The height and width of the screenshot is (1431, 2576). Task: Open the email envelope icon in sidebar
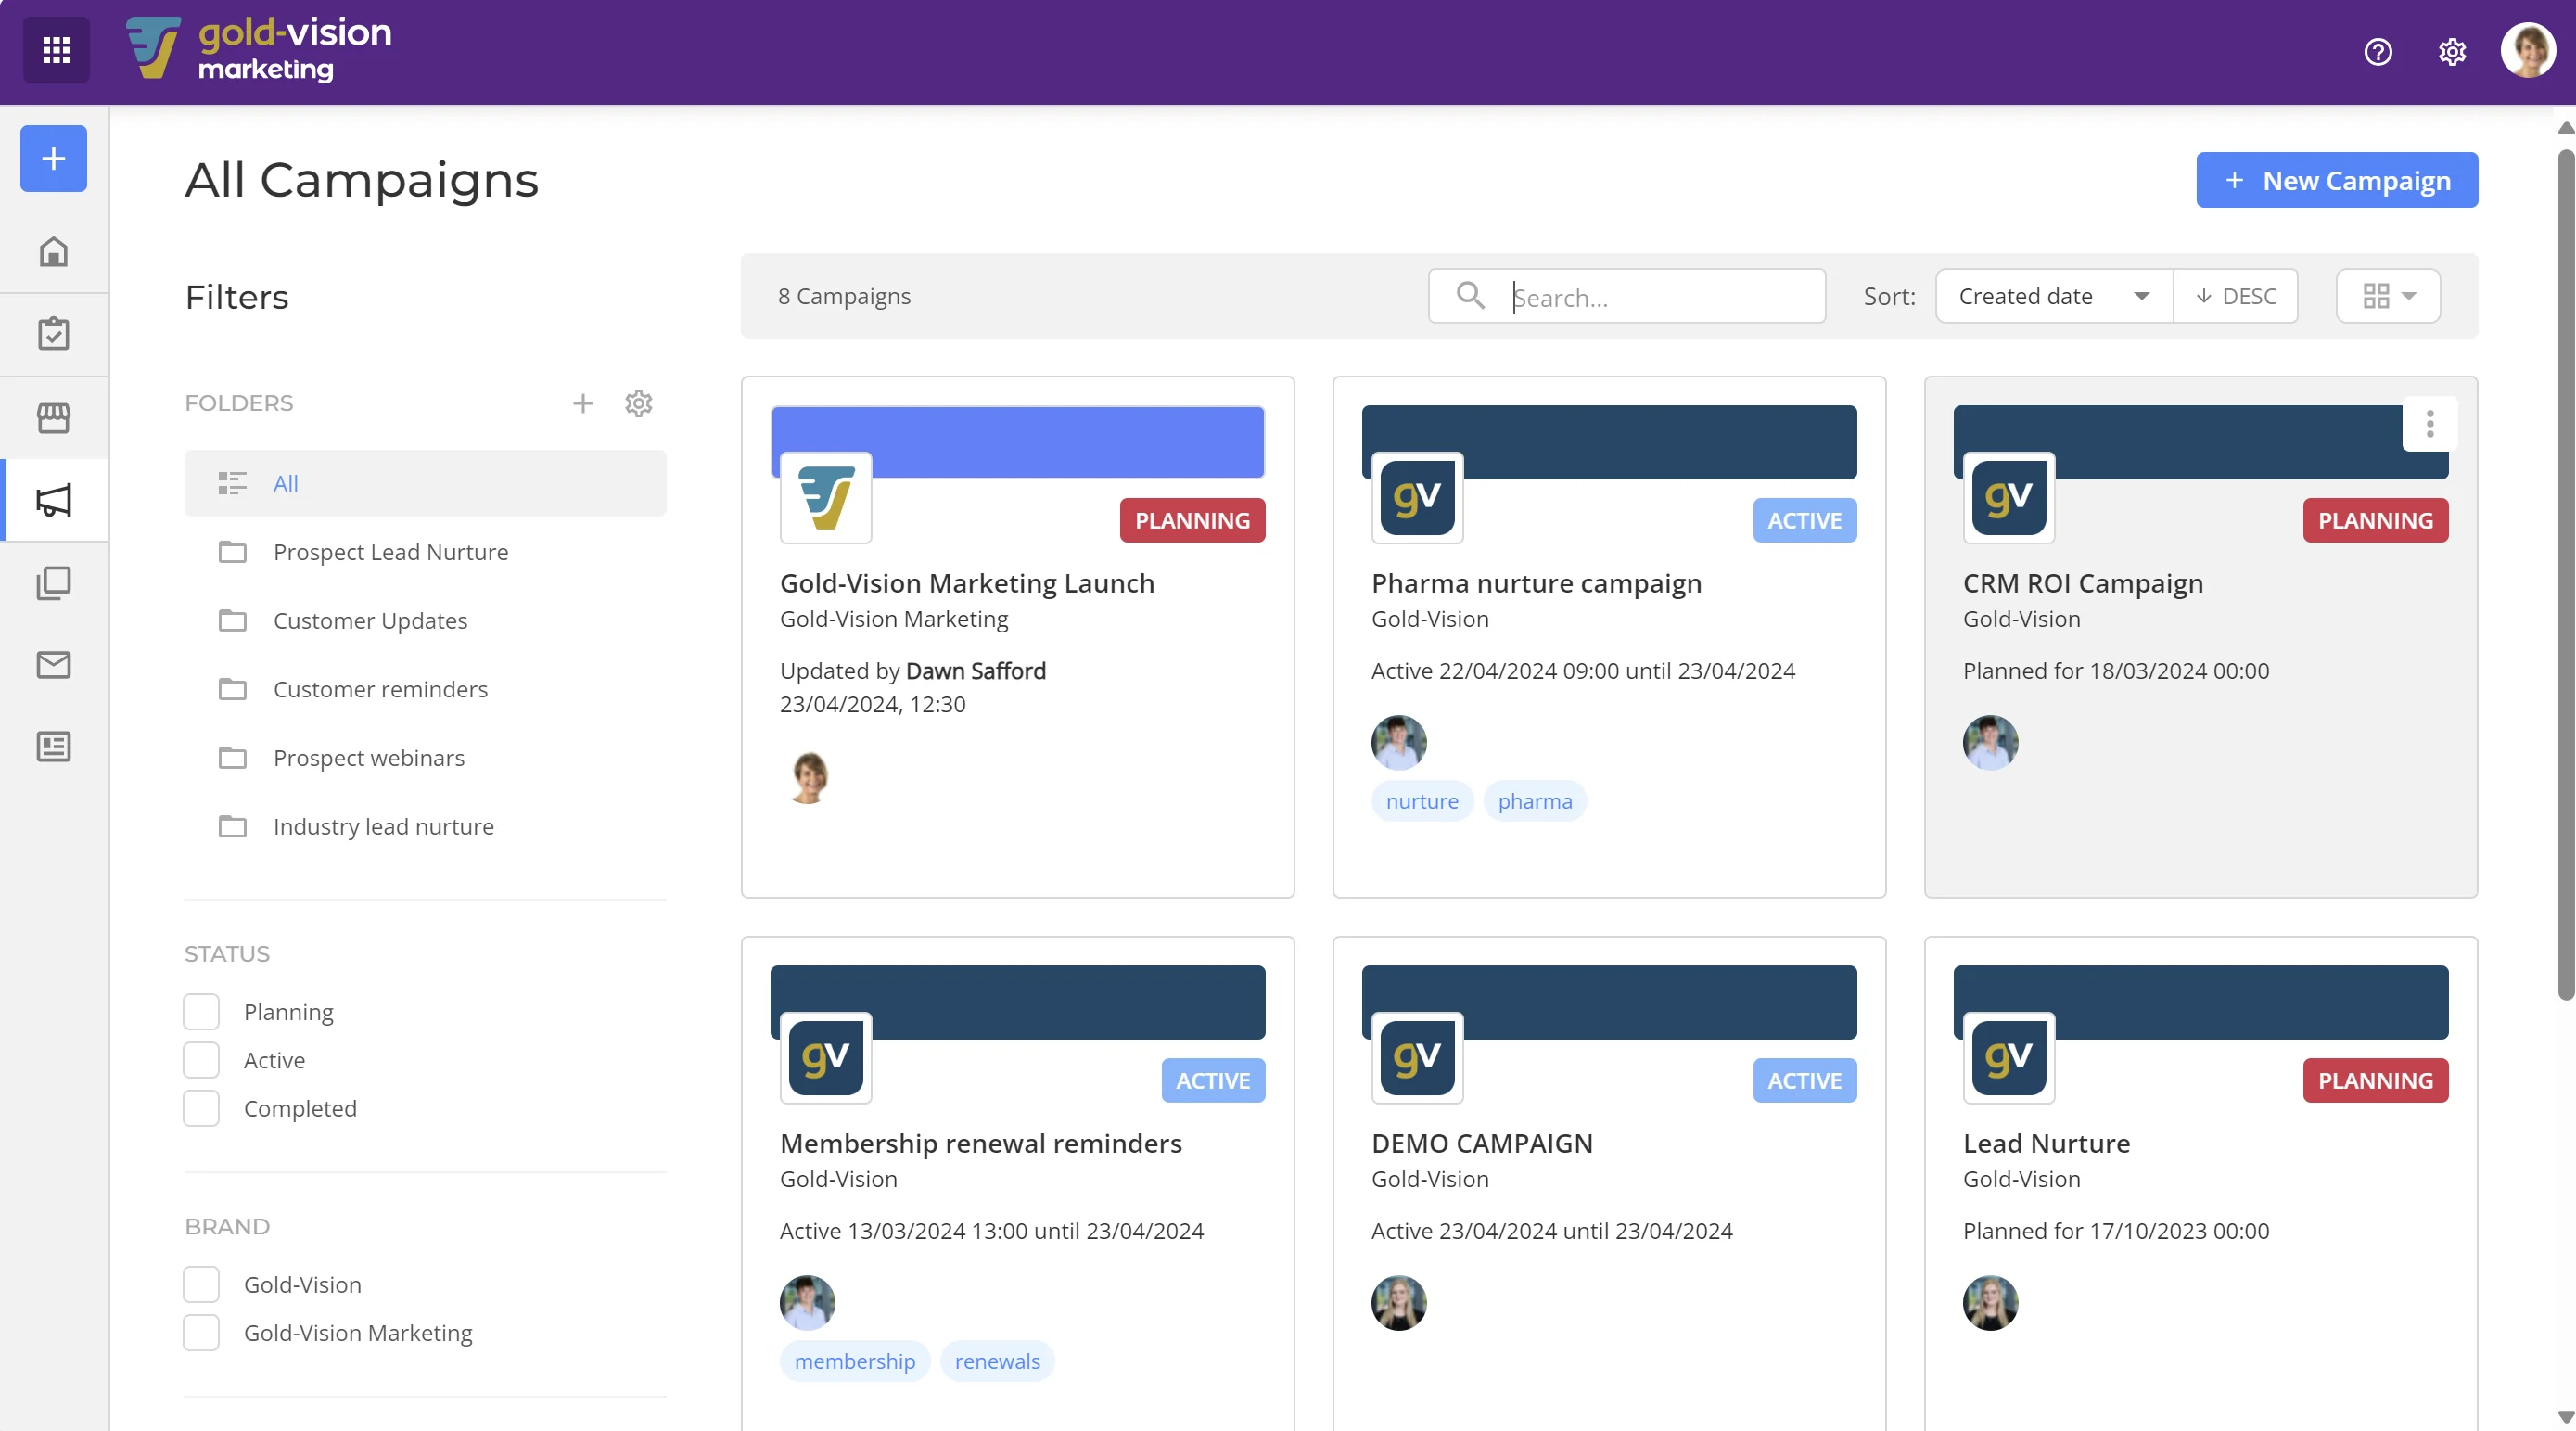54,665
